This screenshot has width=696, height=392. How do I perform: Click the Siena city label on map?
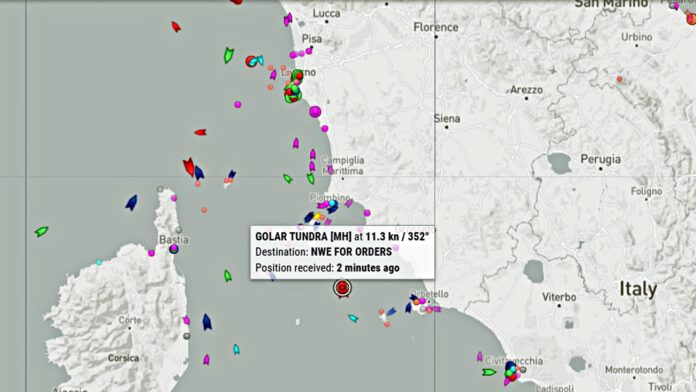point(447,119)
